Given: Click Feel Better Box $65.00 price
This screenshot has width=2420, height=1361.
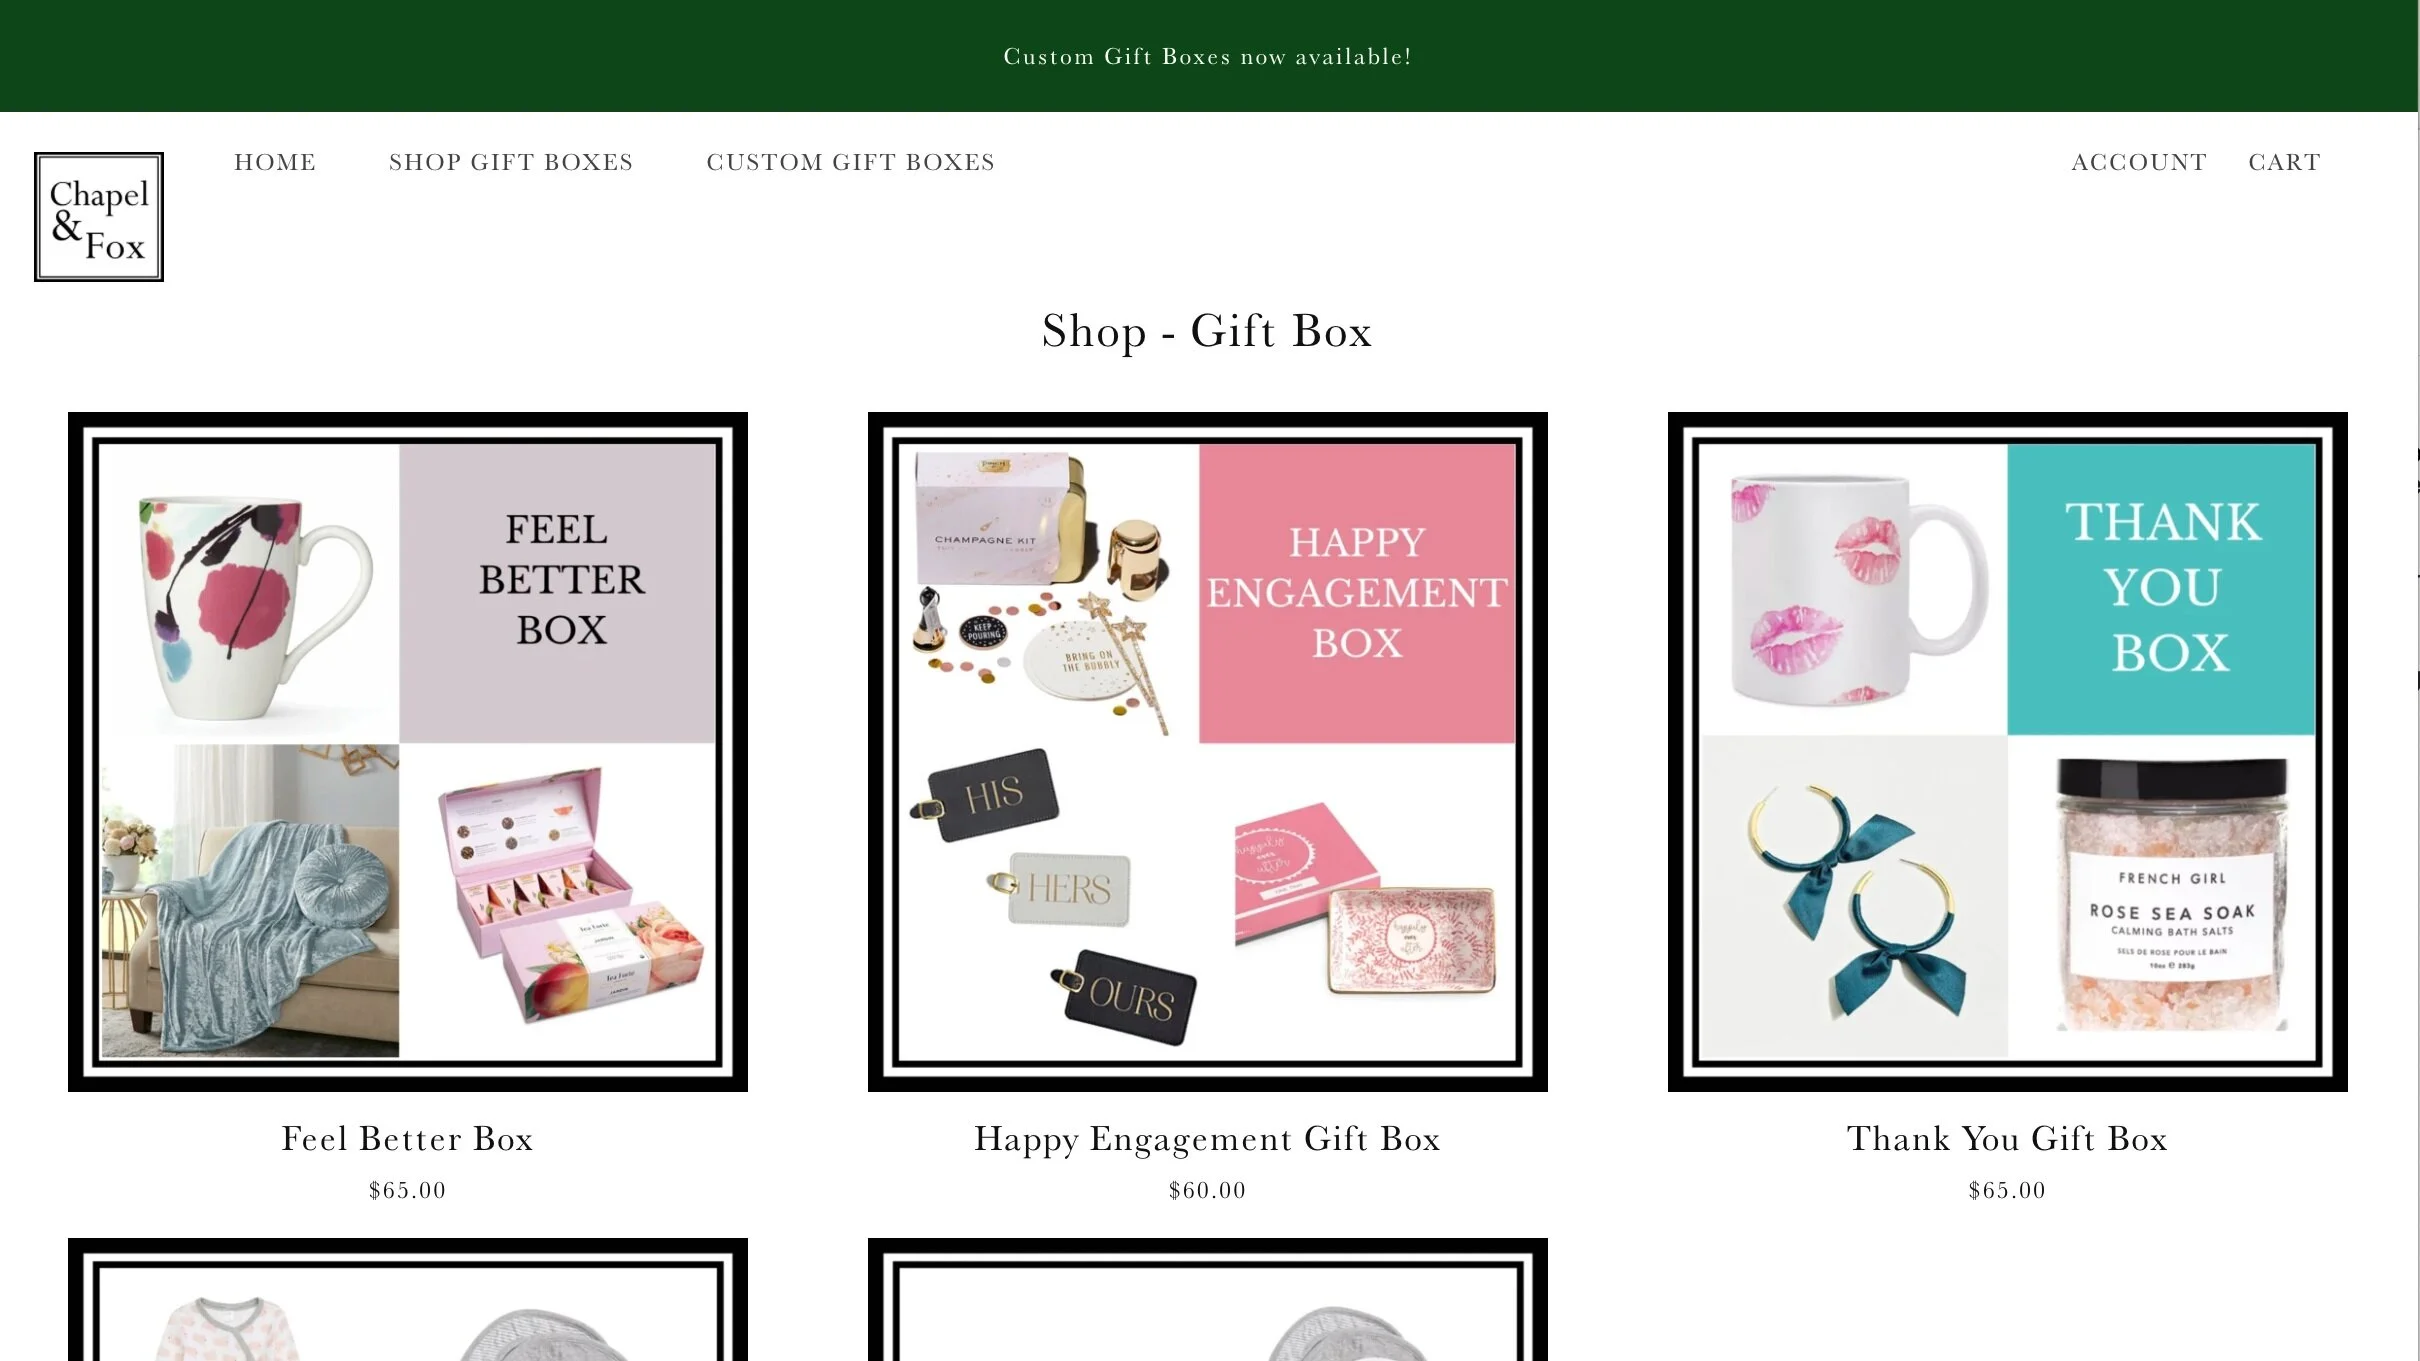Looking at the screenshot, I should click(407, 1190).
